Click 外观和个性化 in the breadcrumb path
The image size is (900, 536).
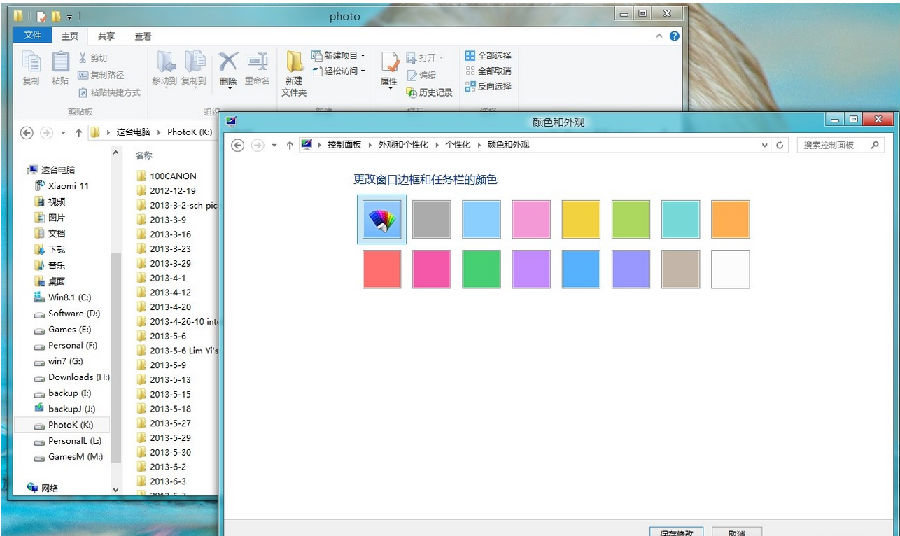click(x=403, y=145)
